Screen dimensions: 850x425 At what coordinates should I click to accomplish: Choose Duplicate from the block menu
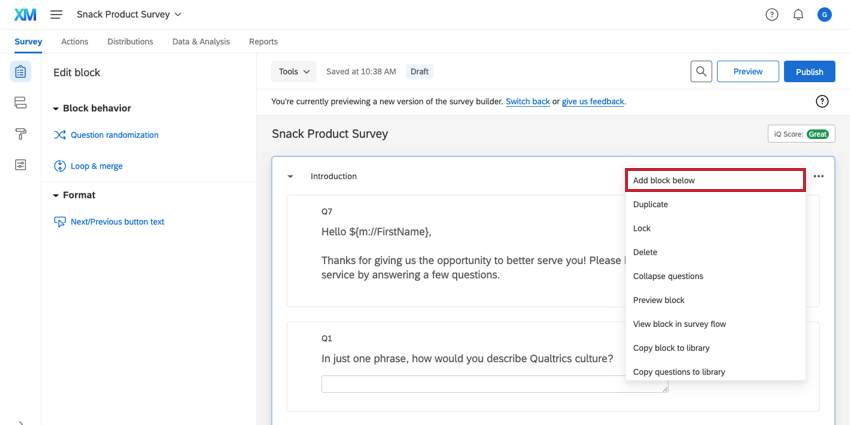[x=650, y=205]
